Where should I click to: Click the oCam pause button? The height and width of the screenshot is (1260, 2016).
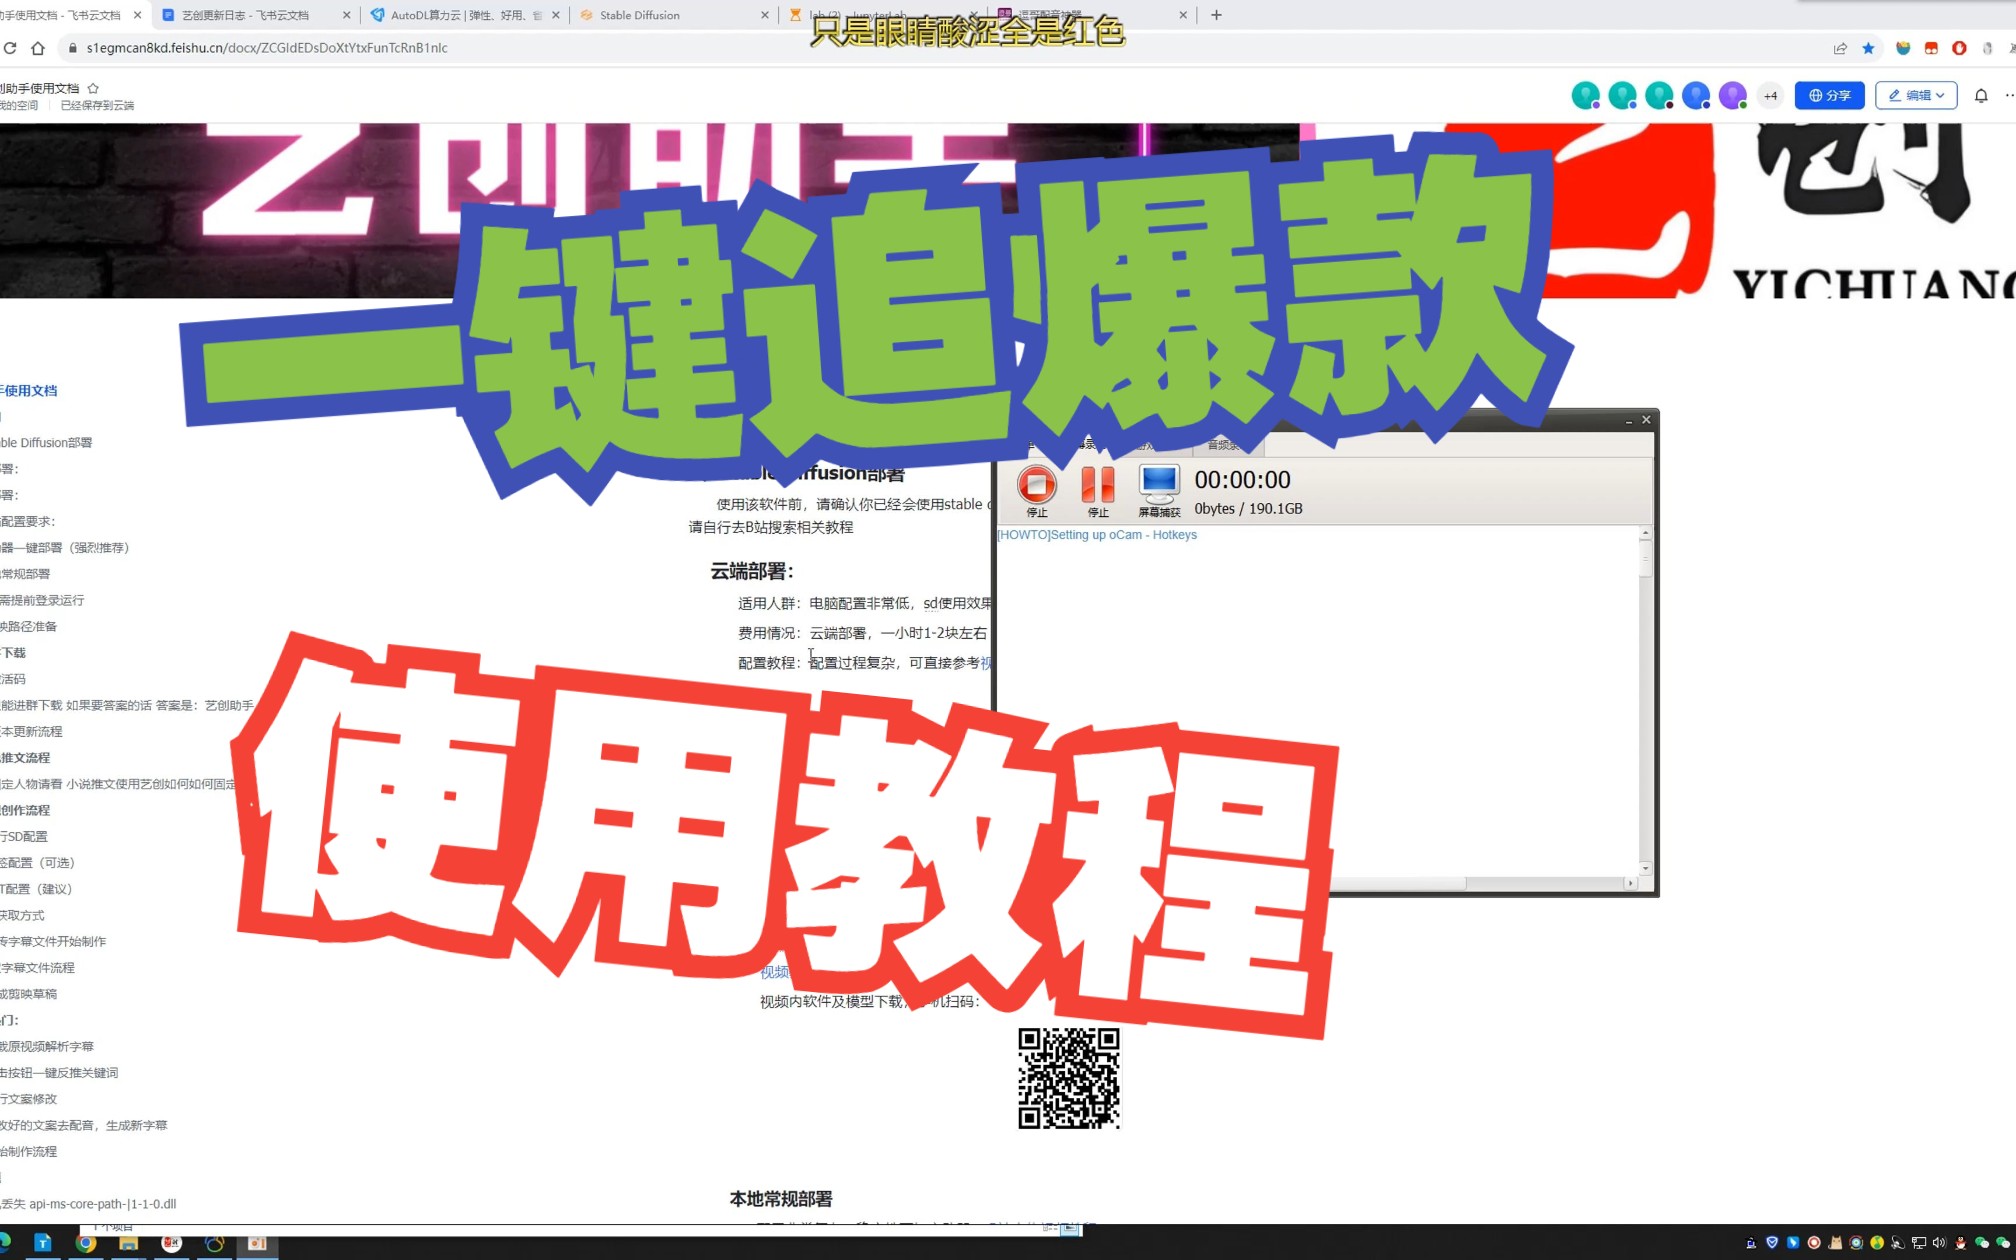1097,485
